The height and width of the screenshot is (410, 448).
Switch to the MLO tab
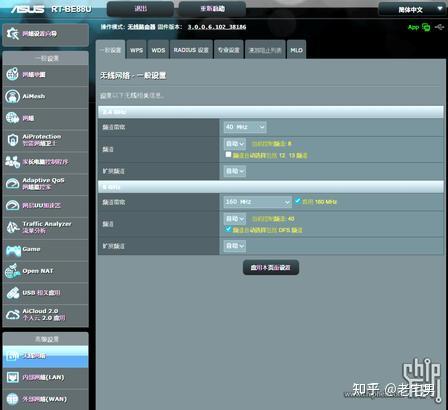(x=296, y=50)
